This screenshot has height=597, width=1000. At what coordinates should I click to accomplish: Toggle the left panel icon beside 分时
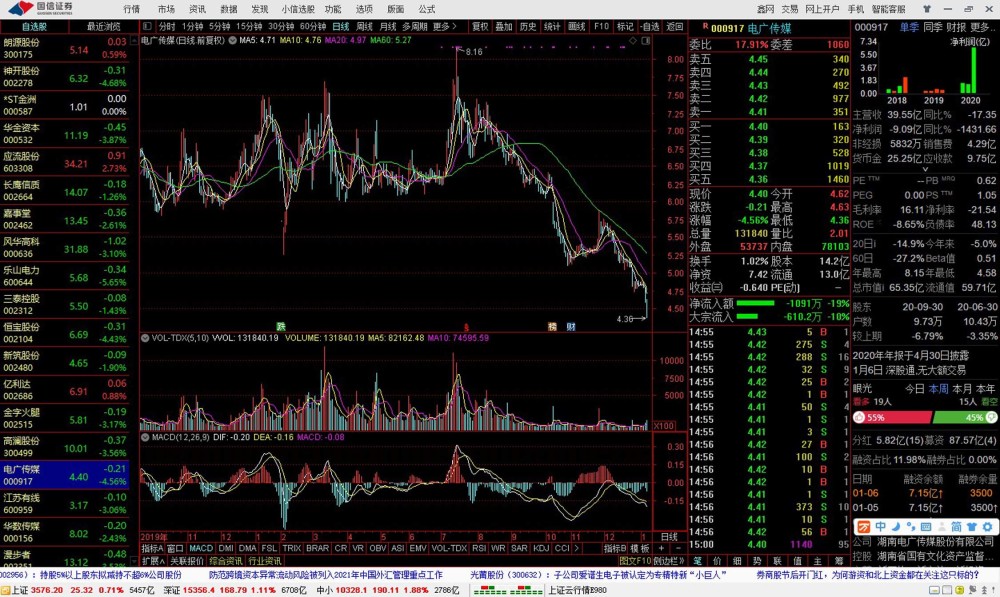[147, 26]
